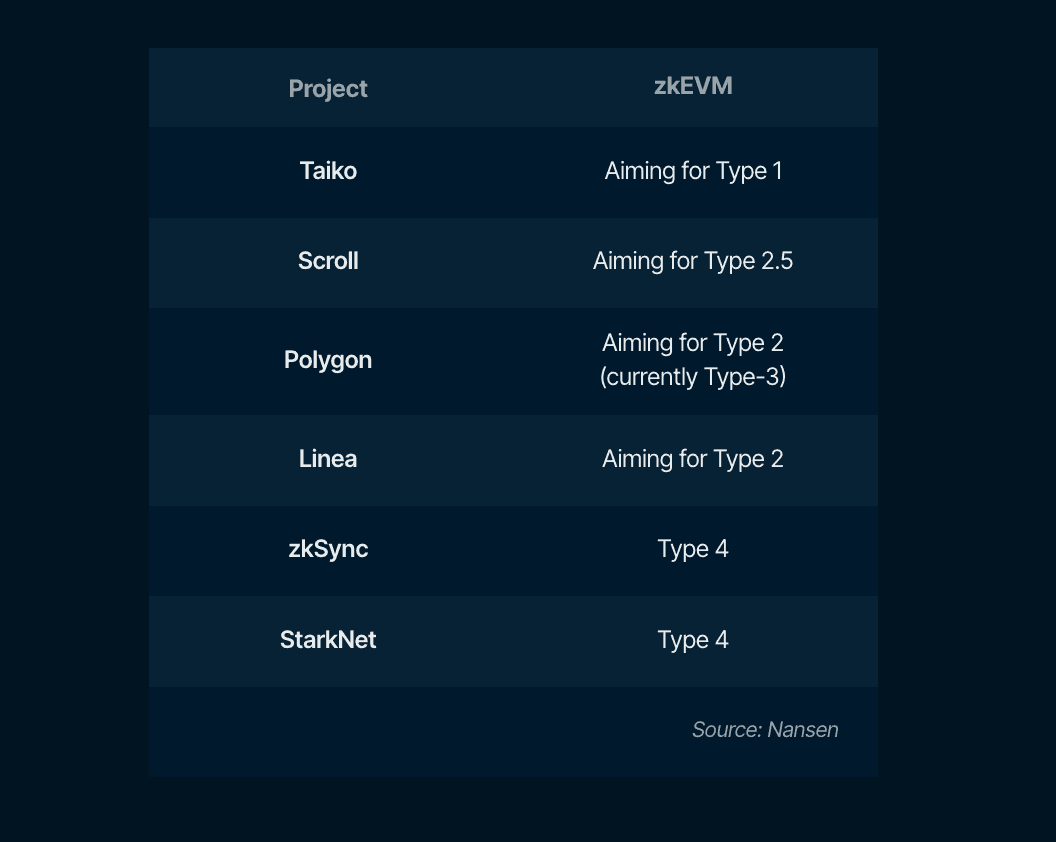Click the '(currently Type-3)' note
1056x842 pixels.
click(x=693, y=377)
